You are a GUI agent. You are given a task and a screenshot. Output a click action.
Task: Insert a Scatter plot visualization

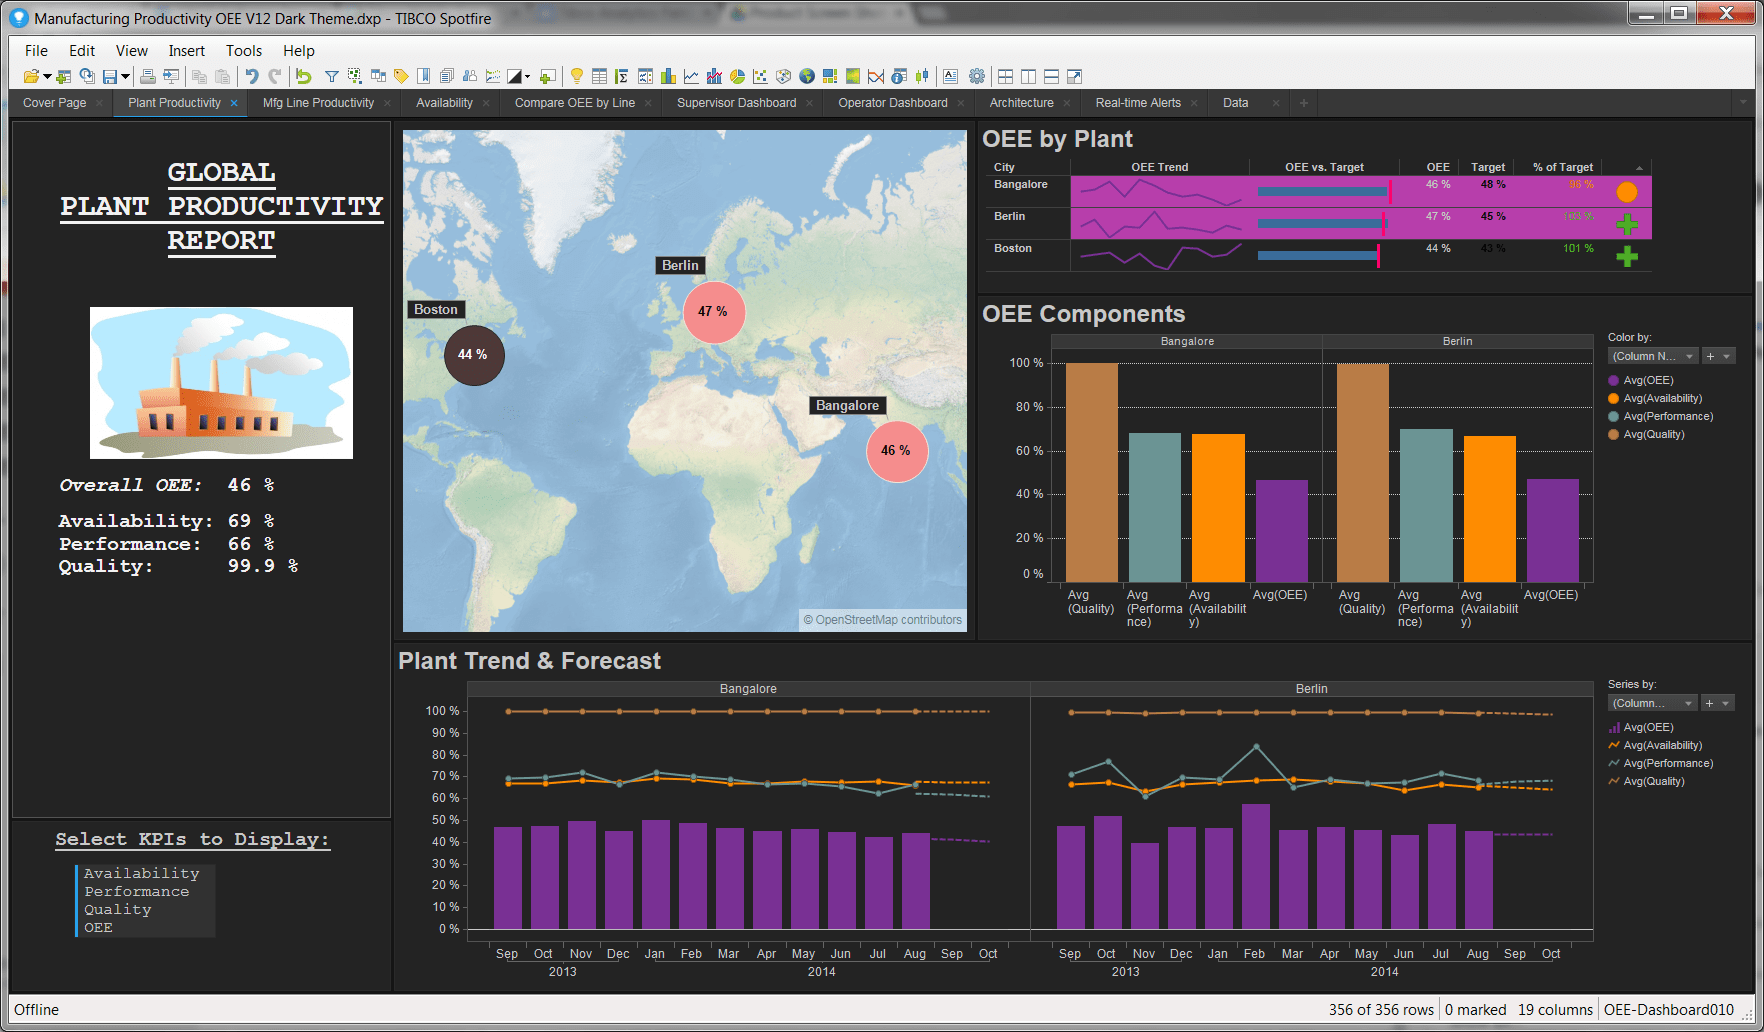tap(760, 76)
